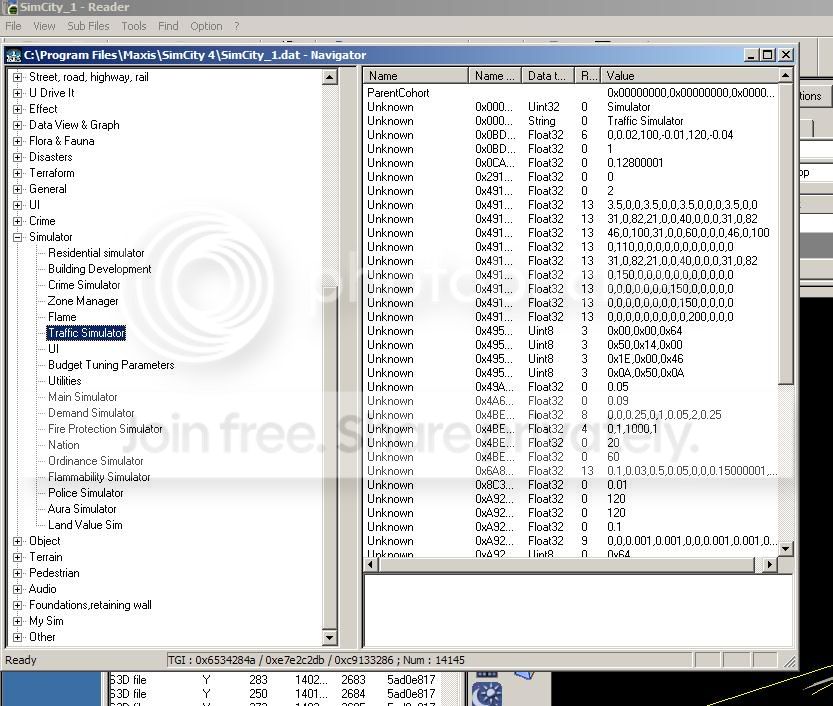Open the question mark help menu
833x706 pixels.
pyautogui.click(x=236, y=26)
